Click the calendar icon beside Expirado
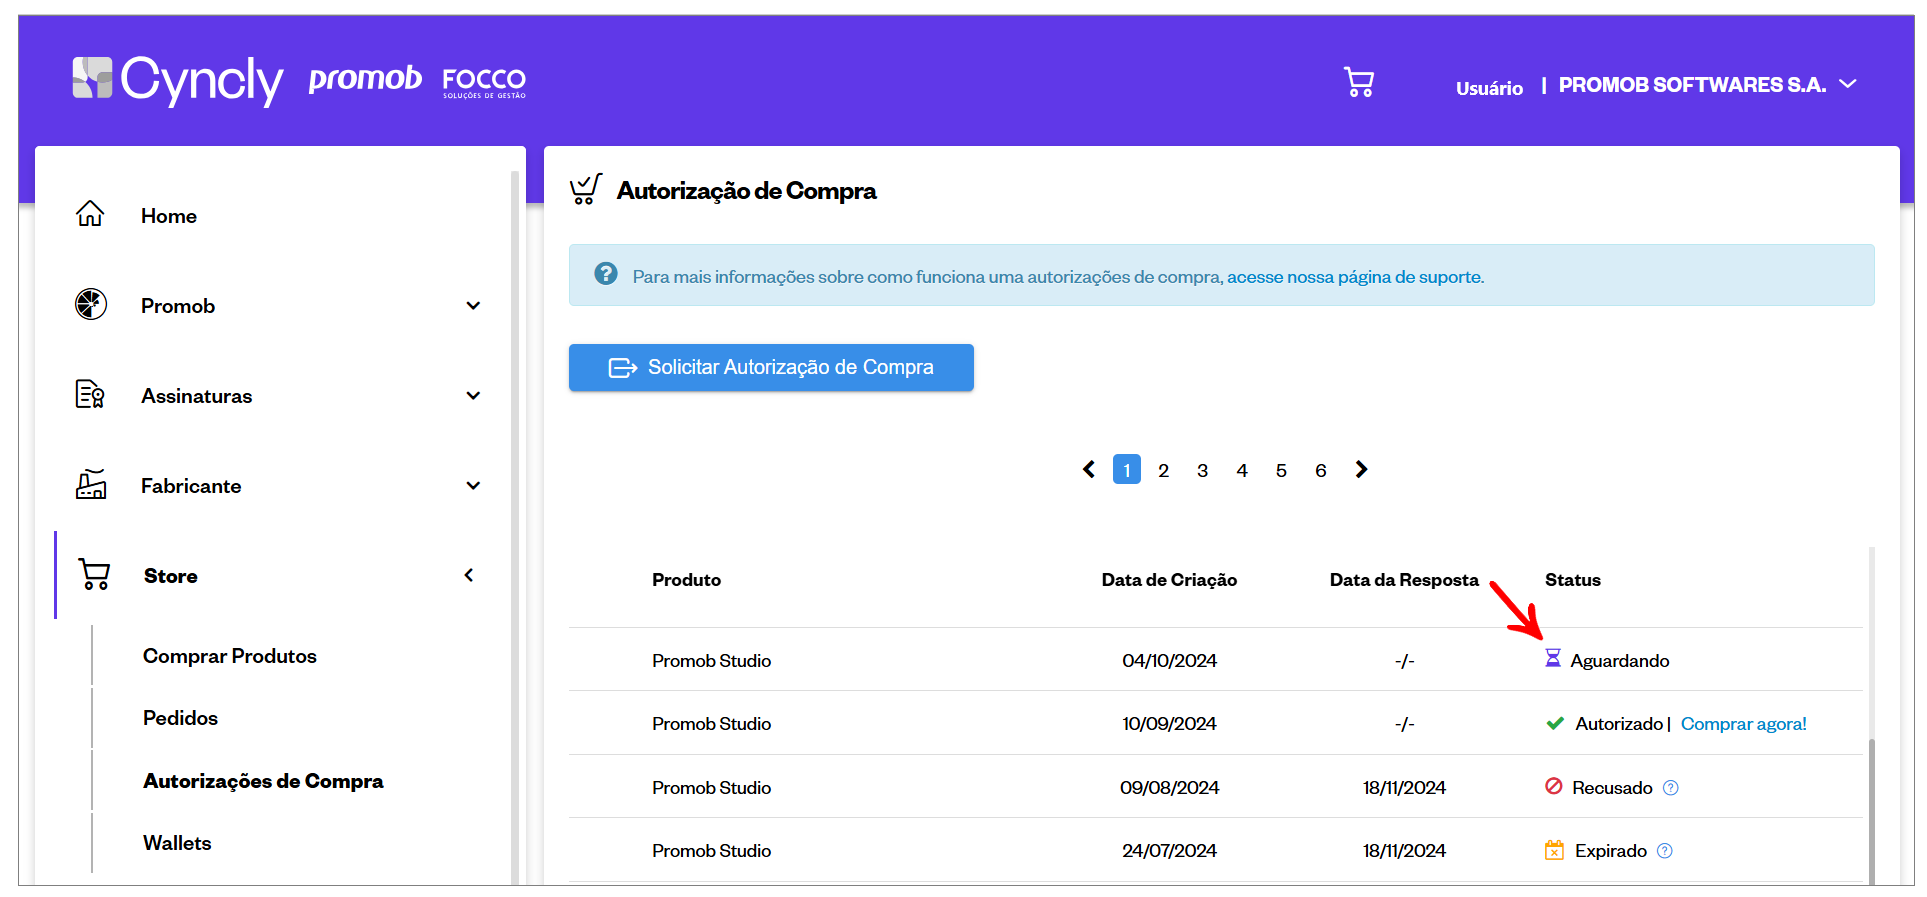 [1554, 850]
